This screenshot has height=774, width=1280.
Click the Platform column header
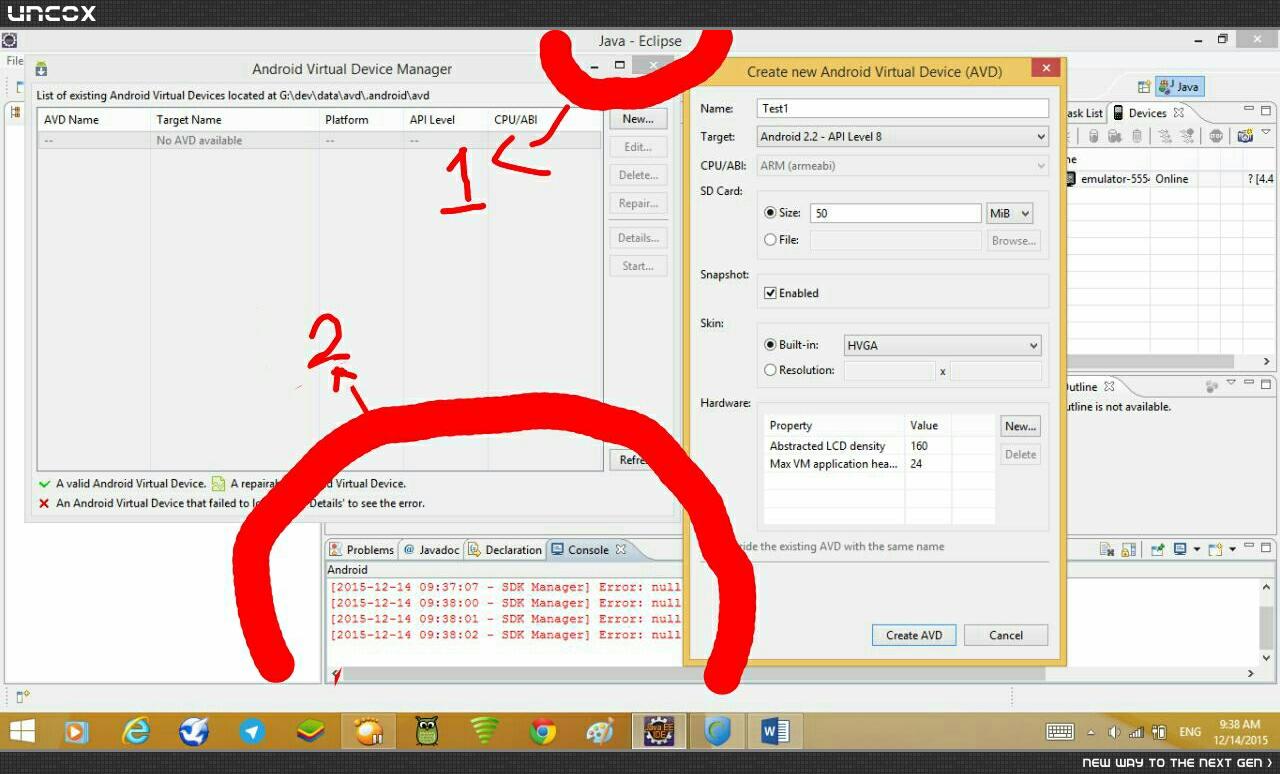(x=361, y=120)
